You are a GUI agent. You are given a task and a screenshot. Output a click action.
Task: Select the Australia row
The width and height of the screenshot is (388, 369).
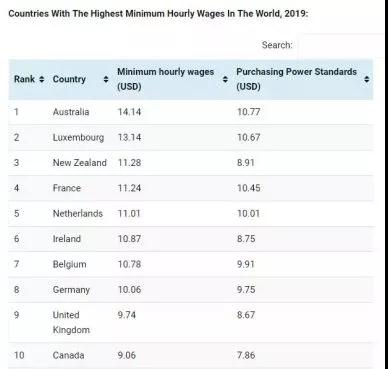click(191, 112)
